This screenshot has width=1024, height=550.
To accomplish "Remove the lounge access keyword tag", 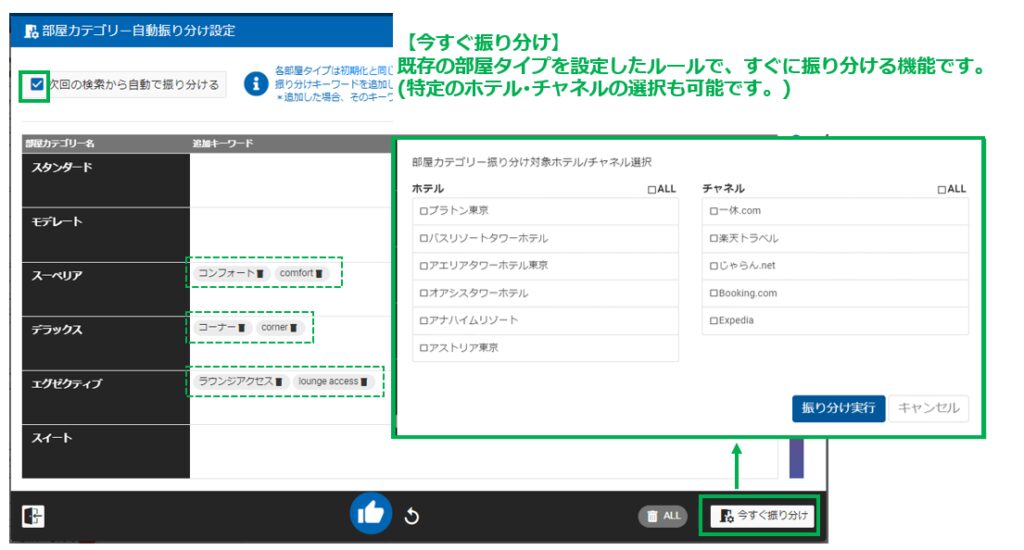I will [365, 382].
